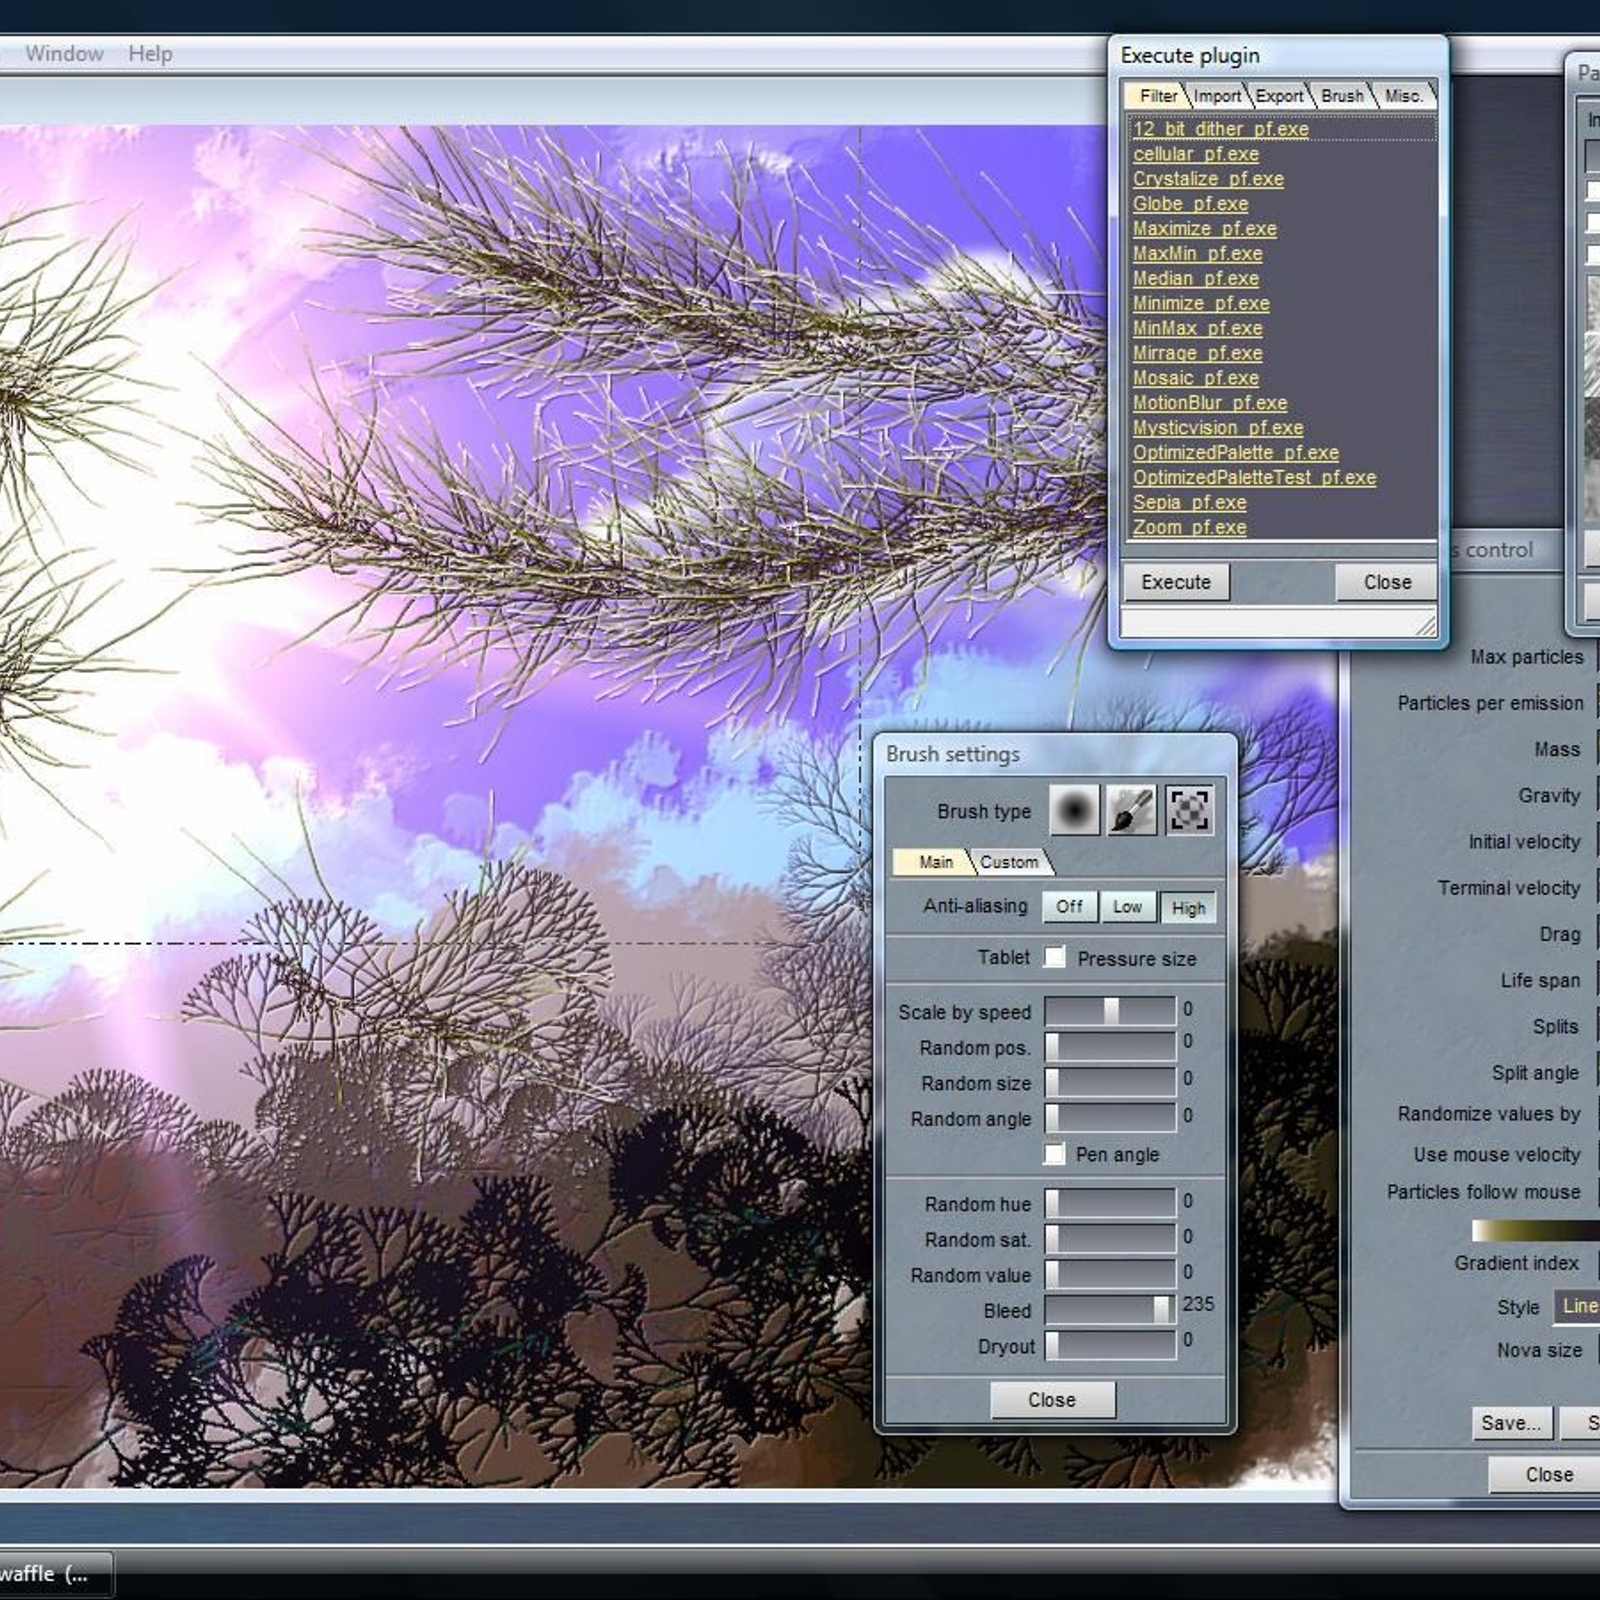Image resolution: width=1600 pixels, height=1600 pixels.
Task: Close the Brush settings panel
Action: point(1052,1400)
